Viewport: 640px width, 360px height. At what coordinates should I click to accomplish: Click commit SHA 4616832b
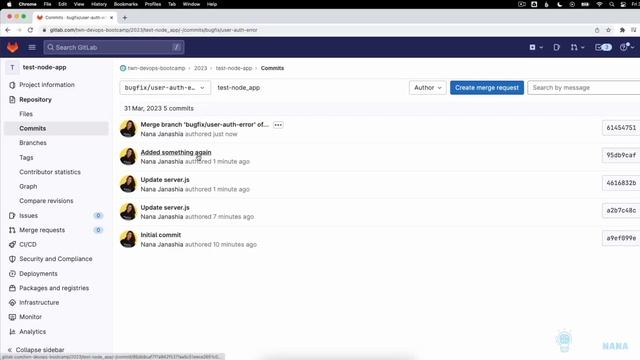click(621, 183)
